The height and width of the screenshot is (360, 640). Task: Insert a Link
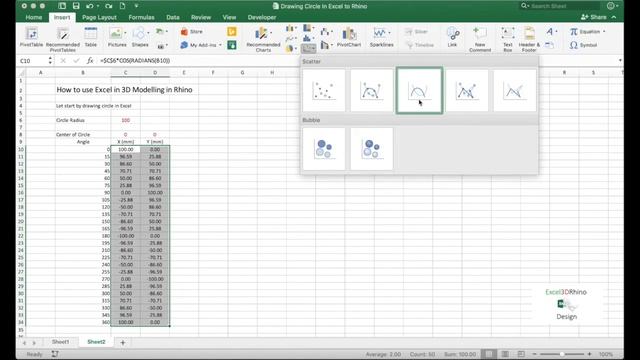(452, 38)
